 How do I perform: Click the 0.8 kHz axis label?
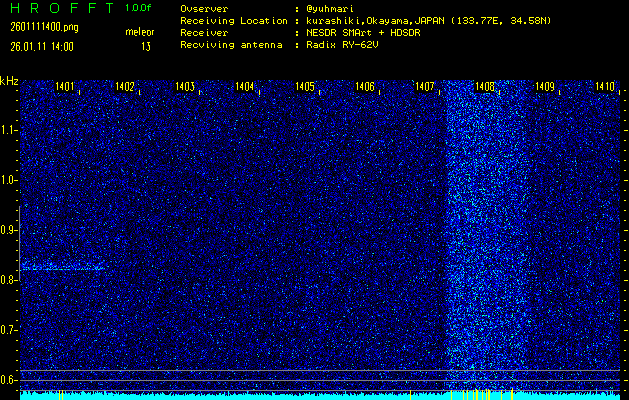coord(8,280)
